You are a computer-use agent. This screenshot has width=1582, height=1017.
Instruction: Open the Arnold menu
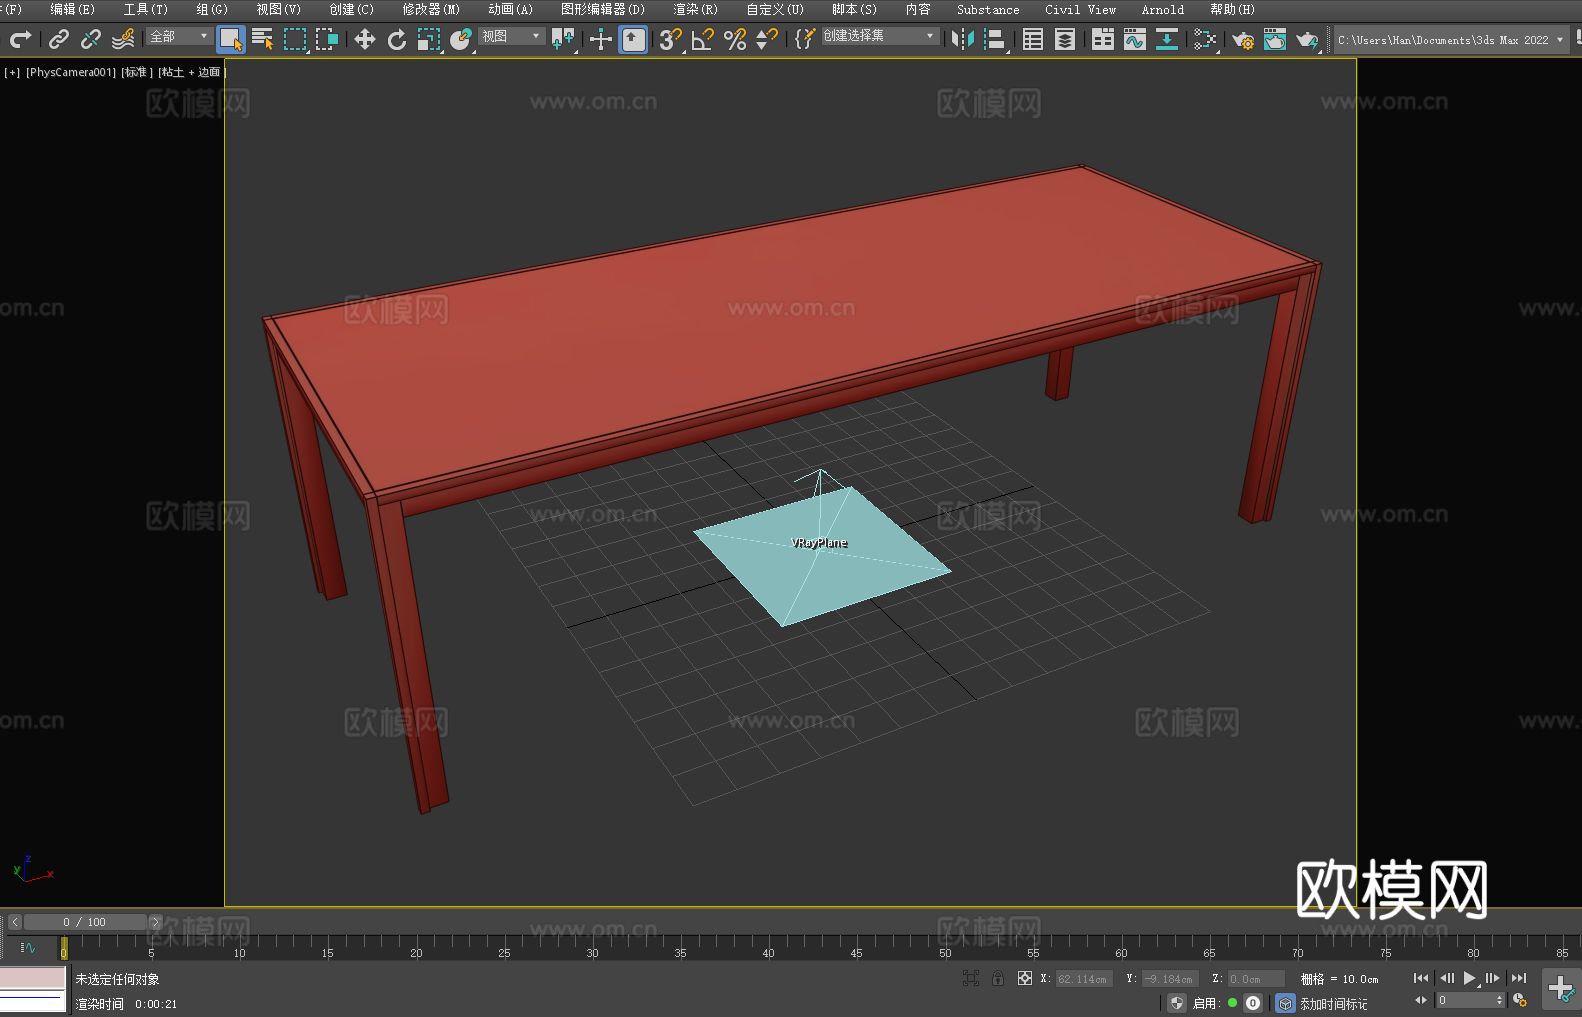[x=1163, y=9]
